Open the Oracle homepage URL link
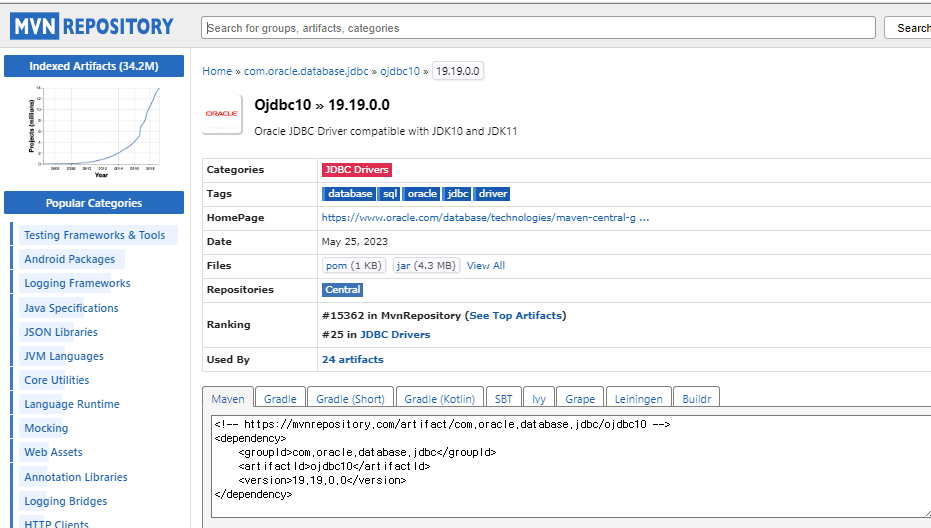Image resolution: width=931 pixels, height=528 pixels. [485, 217]
